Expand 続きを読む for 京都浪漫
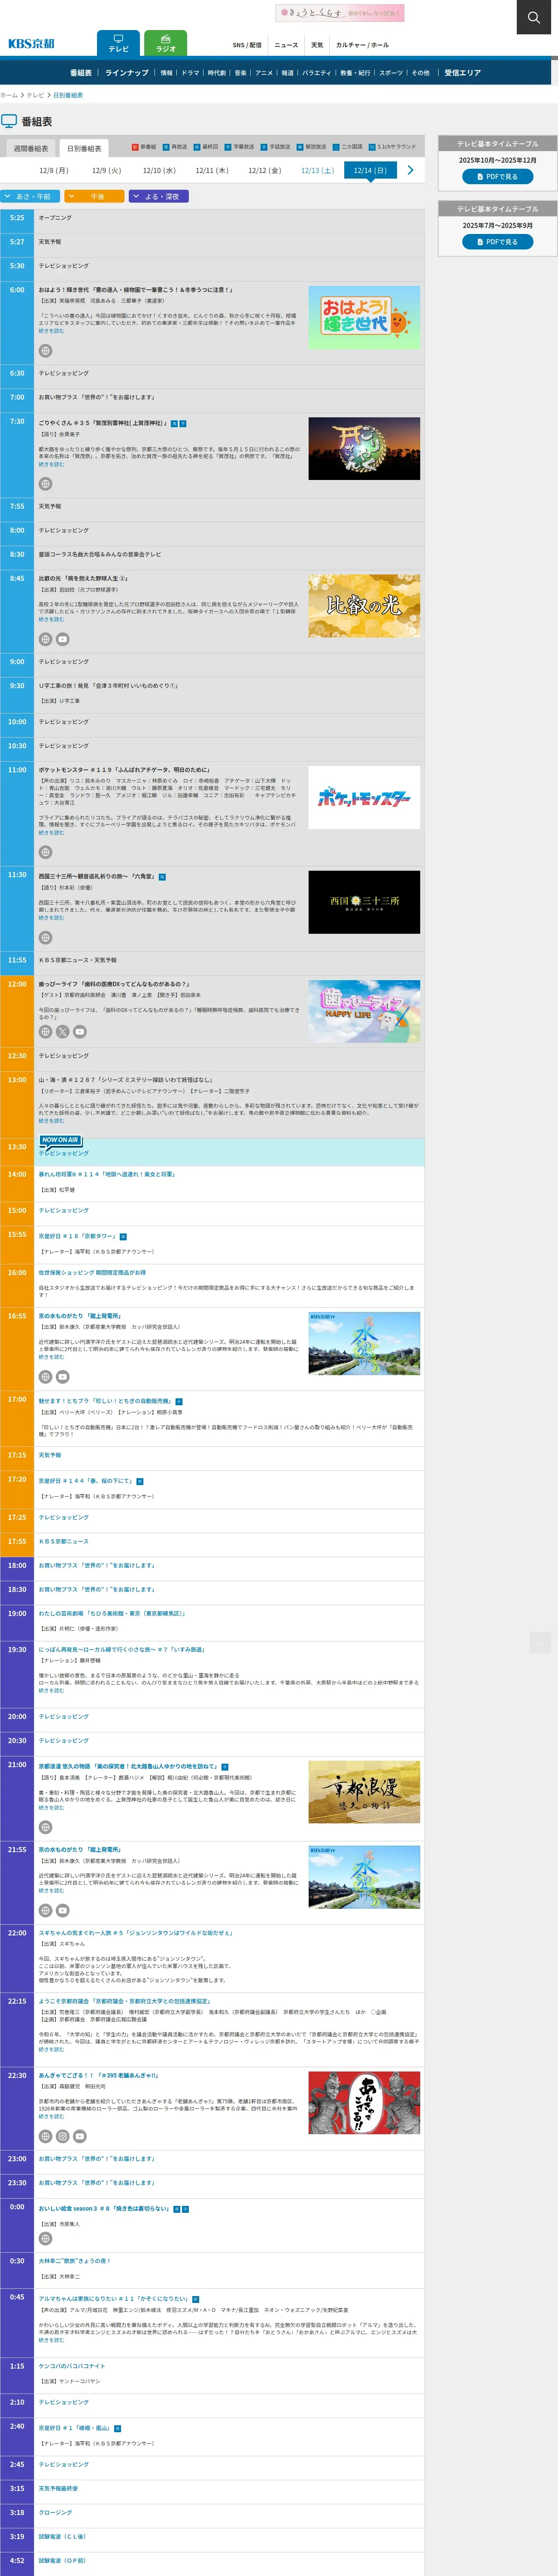This screenshot has height=2576, width=558. 51,1807
